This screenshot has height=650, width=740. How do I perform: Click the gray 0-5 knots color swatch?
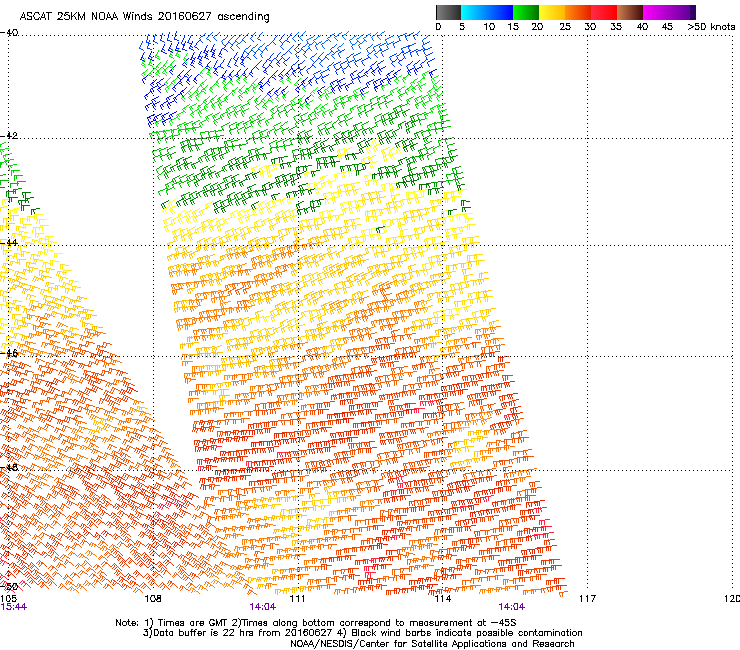(448, 12)
